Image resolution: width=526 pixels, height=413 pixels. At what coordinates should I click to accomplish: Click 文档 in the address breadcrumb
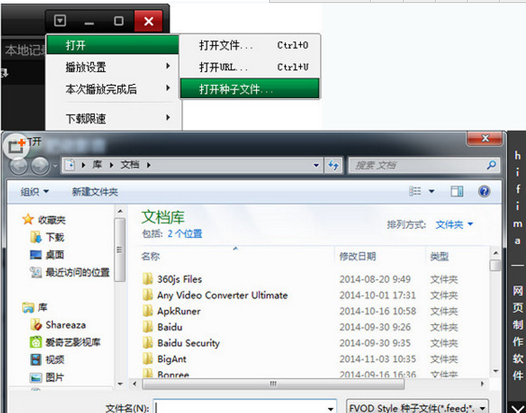point(130,165)
